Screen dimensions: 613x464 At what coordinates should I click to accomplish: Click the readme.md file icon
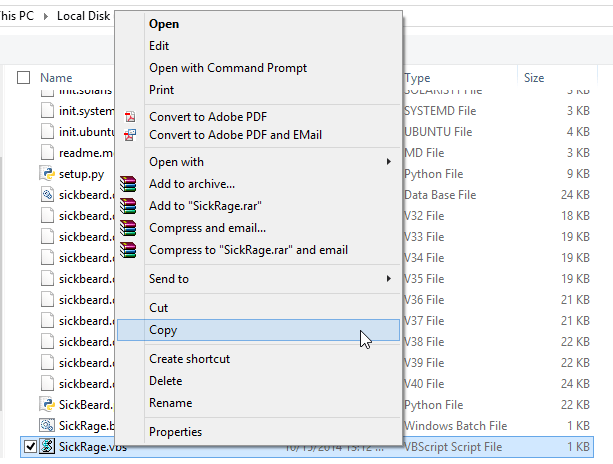tap(47, 152)
